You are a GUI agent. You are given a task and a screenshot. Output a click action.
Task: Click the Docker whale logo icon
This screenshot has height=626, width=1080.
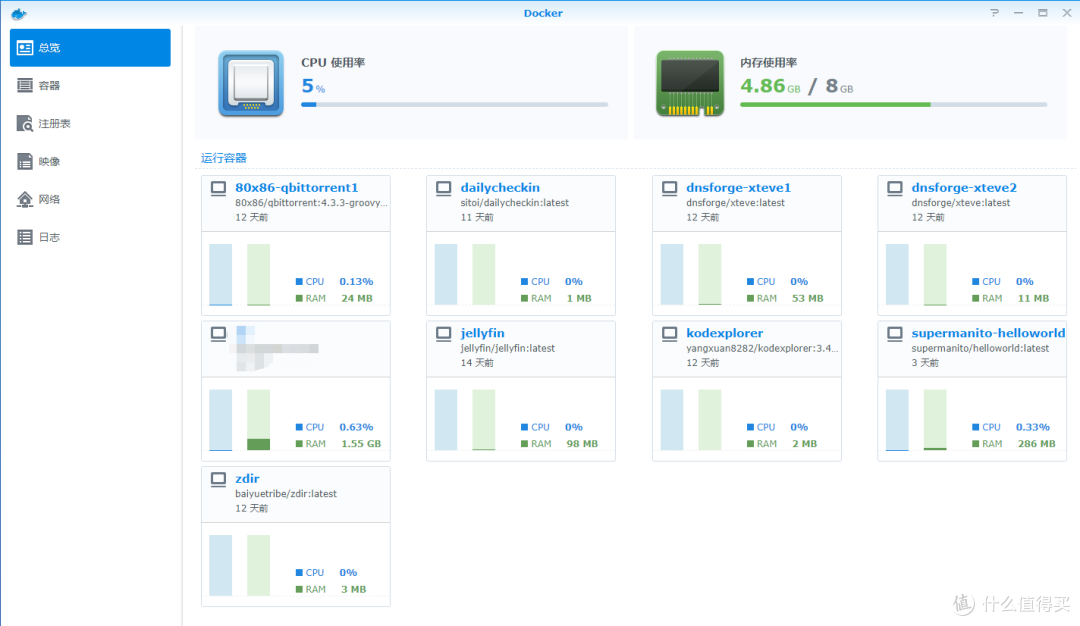19,13
